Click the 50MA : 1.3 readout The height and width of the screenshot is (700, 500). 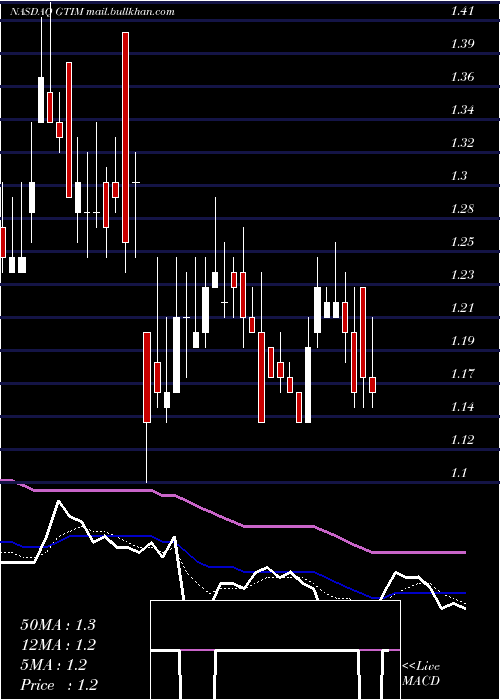click(x=58, y=625)
